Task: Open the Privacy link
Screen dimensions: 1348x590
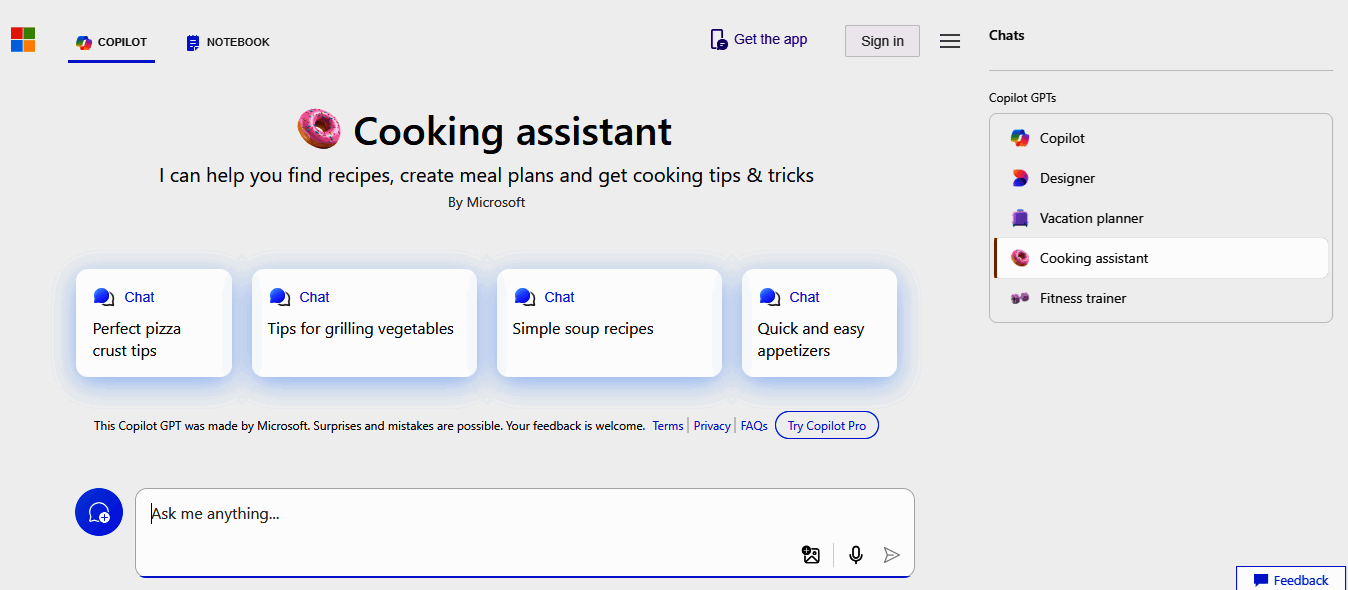Action: pyautogui.click(x=712, y=426)
